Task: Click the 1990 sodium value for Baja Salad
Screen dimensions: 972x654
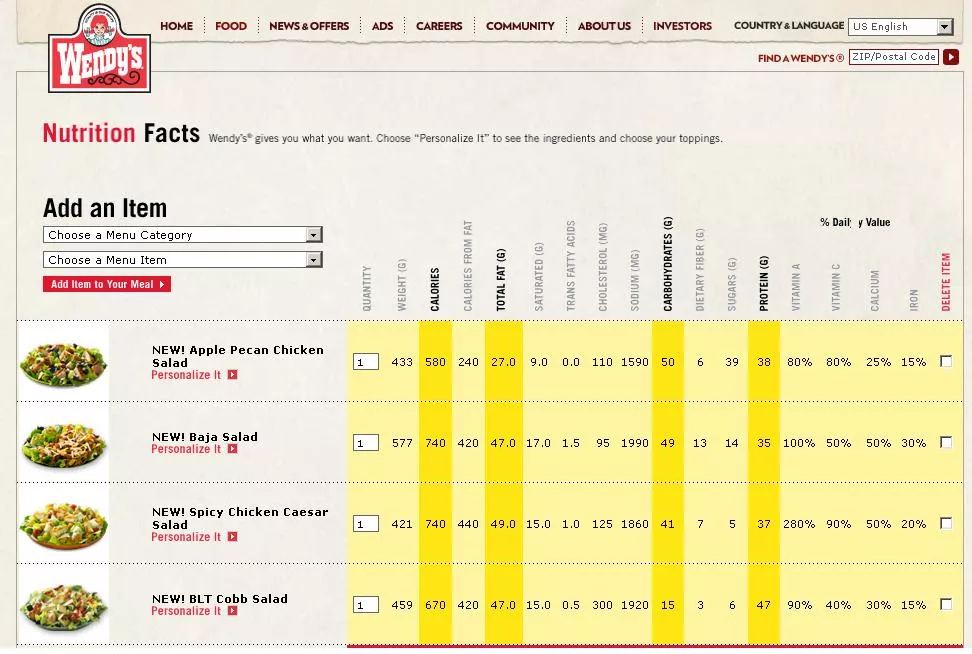Action: (635, 443)
